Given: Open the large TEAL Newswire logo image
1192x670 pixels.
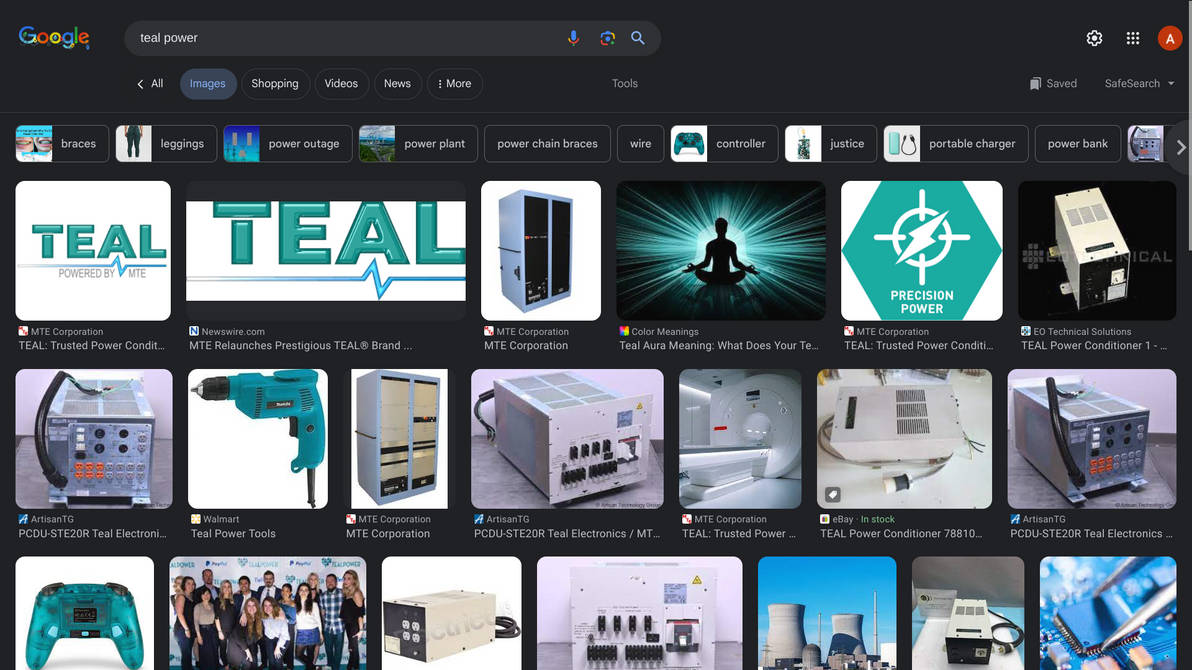Looking at the screenshot, I should (326, 250).
